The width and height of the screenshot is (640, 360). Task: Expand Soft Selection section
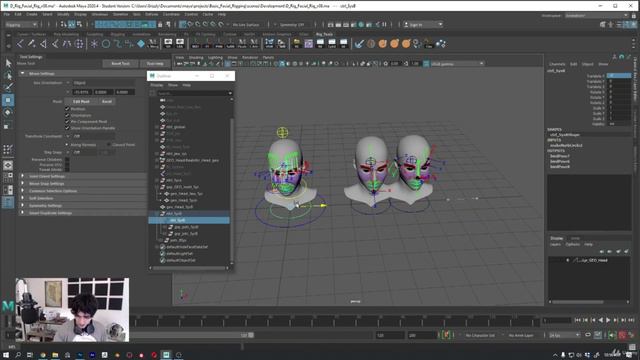tap(23, 198)
